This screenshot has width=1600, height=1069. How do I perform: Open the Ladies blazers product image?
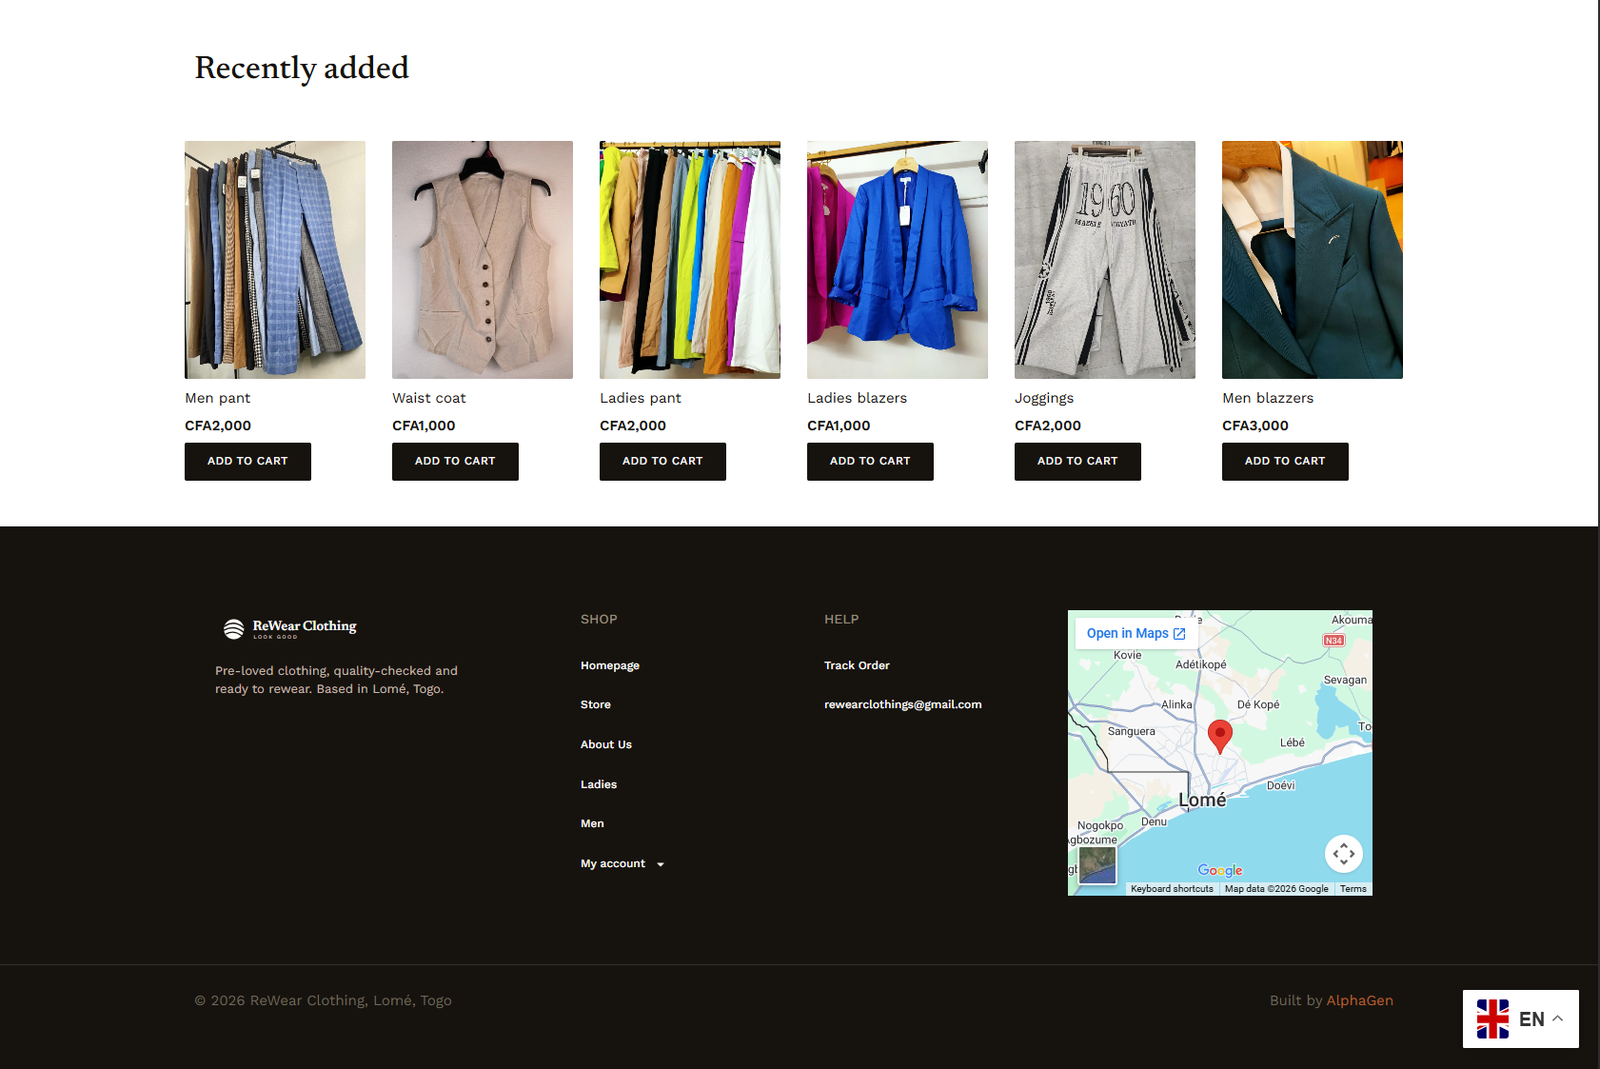pyautogui.click(x=897, y=260)
